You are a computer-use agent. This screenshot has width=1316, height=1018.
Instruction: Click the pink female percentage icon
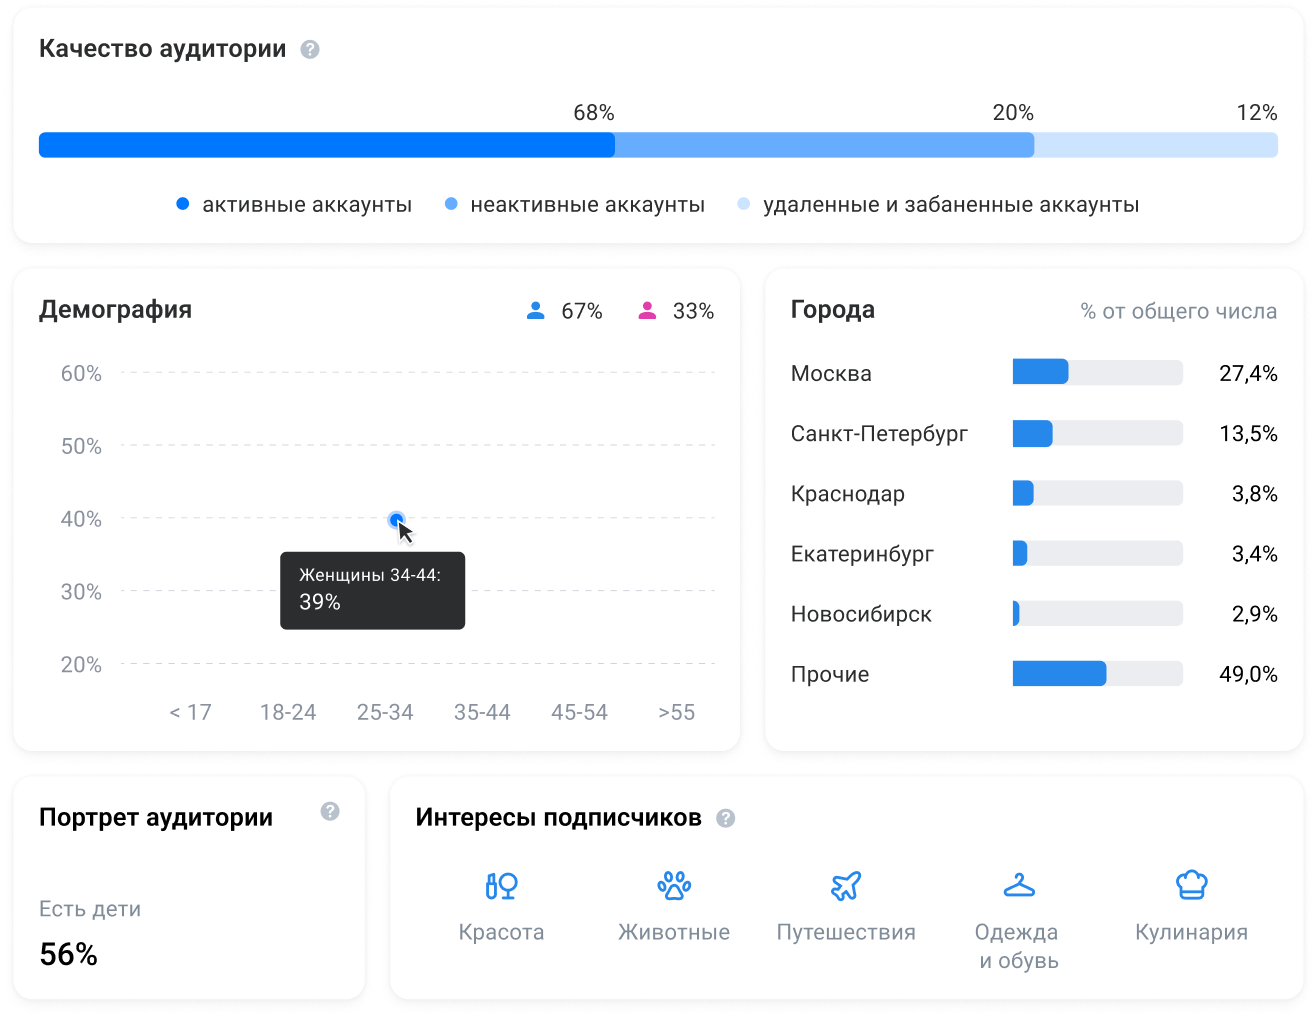pos(647,311)
